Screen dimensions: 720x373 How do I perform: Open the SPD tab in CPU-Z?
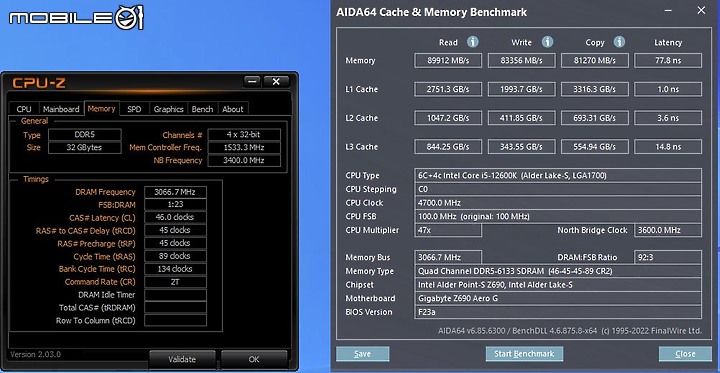click(x=134, y=109)
